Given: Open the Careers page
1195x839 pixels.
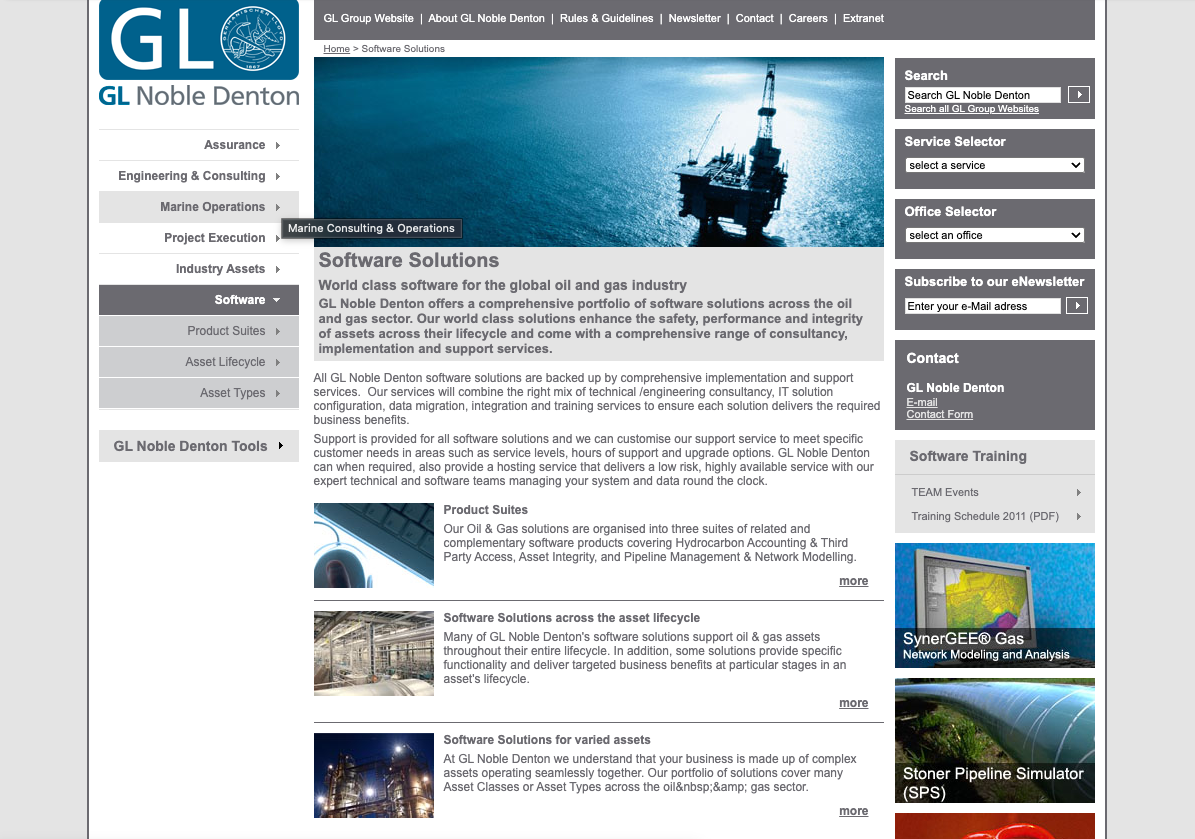Looking at the screenshot, I should [808, 18].
